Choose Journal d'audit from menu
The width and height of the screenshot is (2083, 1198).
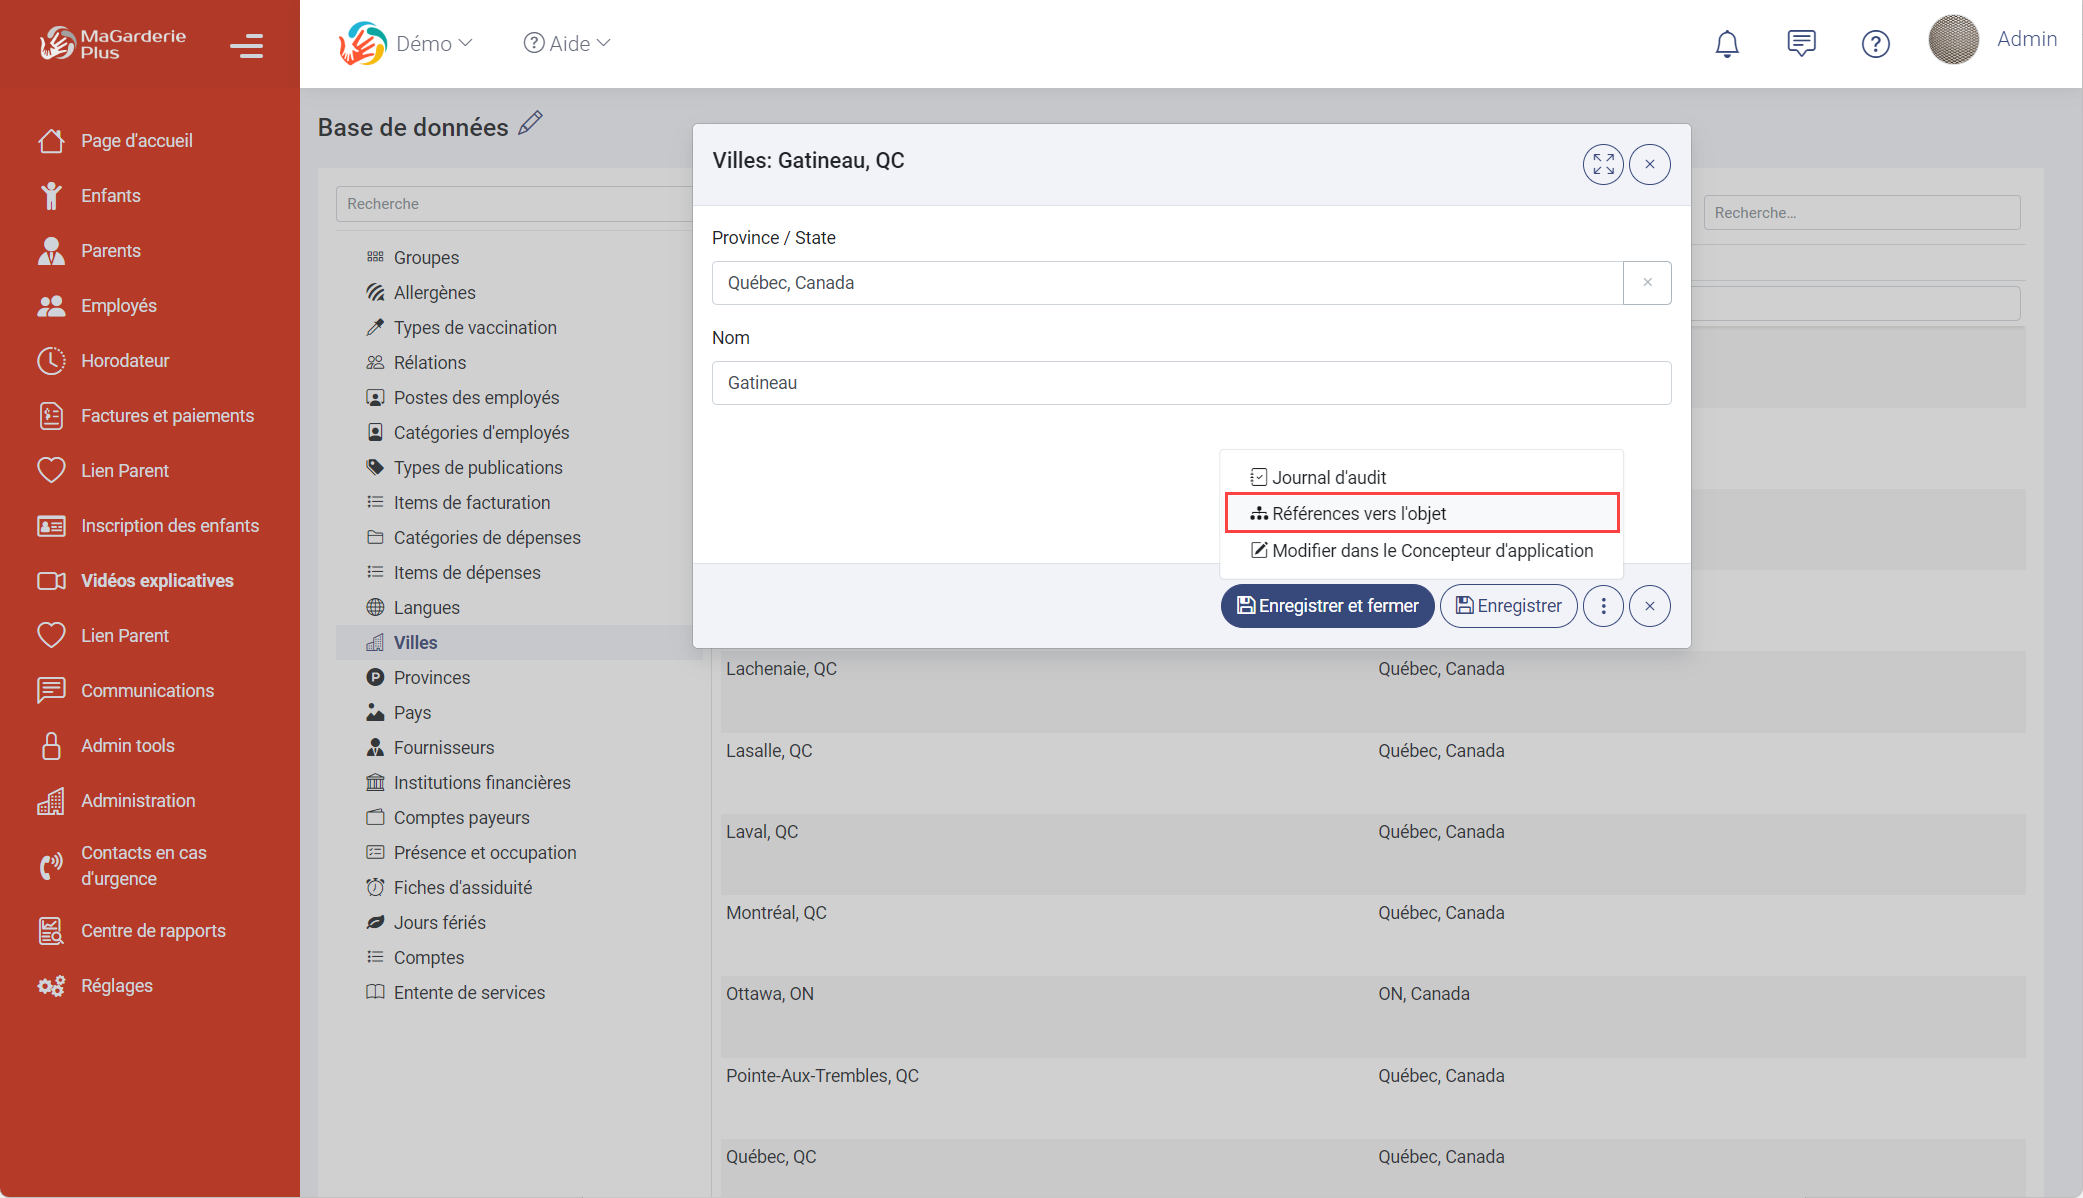coord(1328,477)
